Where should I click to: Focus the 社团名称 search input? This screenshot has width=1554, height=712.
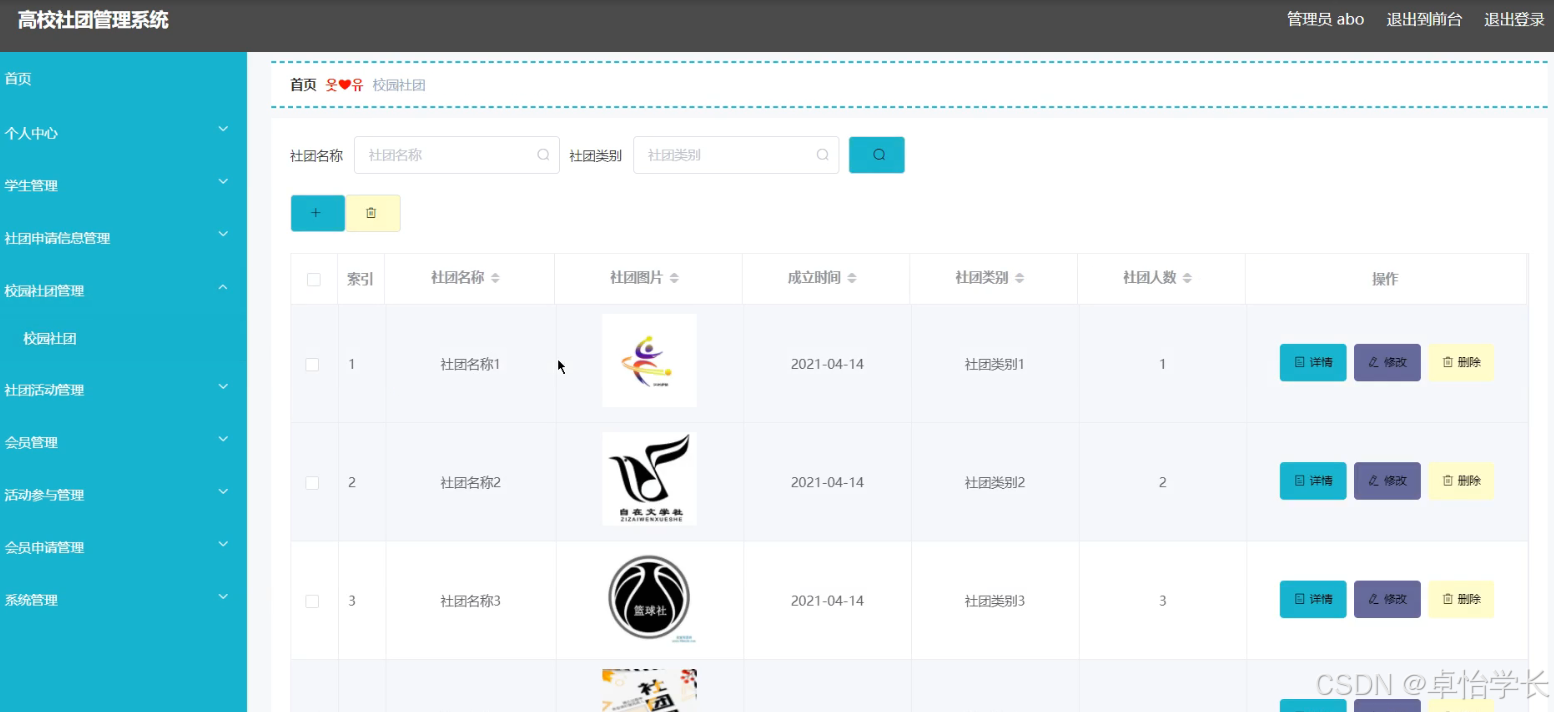pos(457,155)
